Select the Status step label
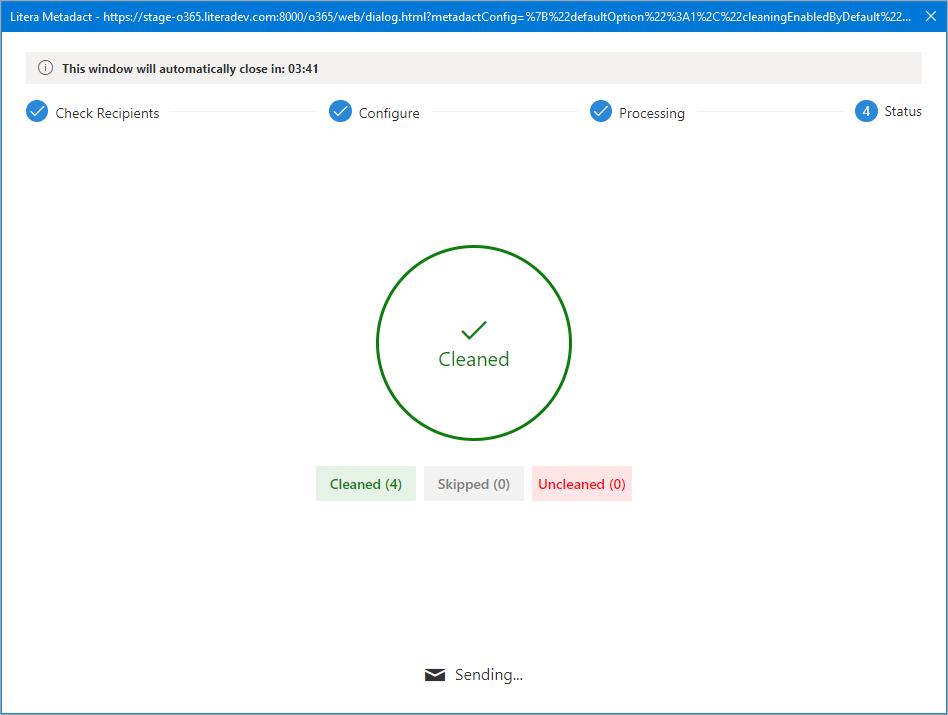948x715 pixels. pos(902,111)
